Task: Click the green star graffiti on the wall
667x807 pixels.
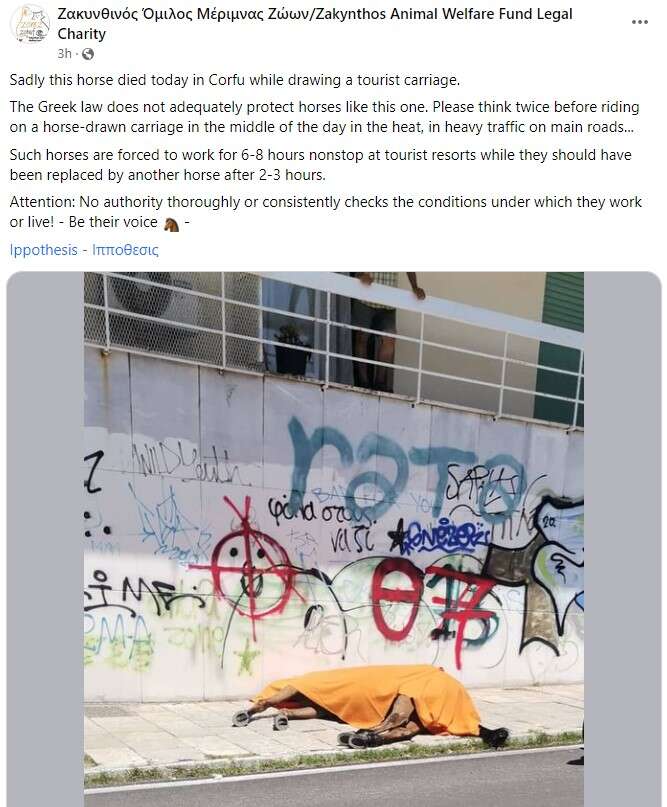Action: point(247,657)
